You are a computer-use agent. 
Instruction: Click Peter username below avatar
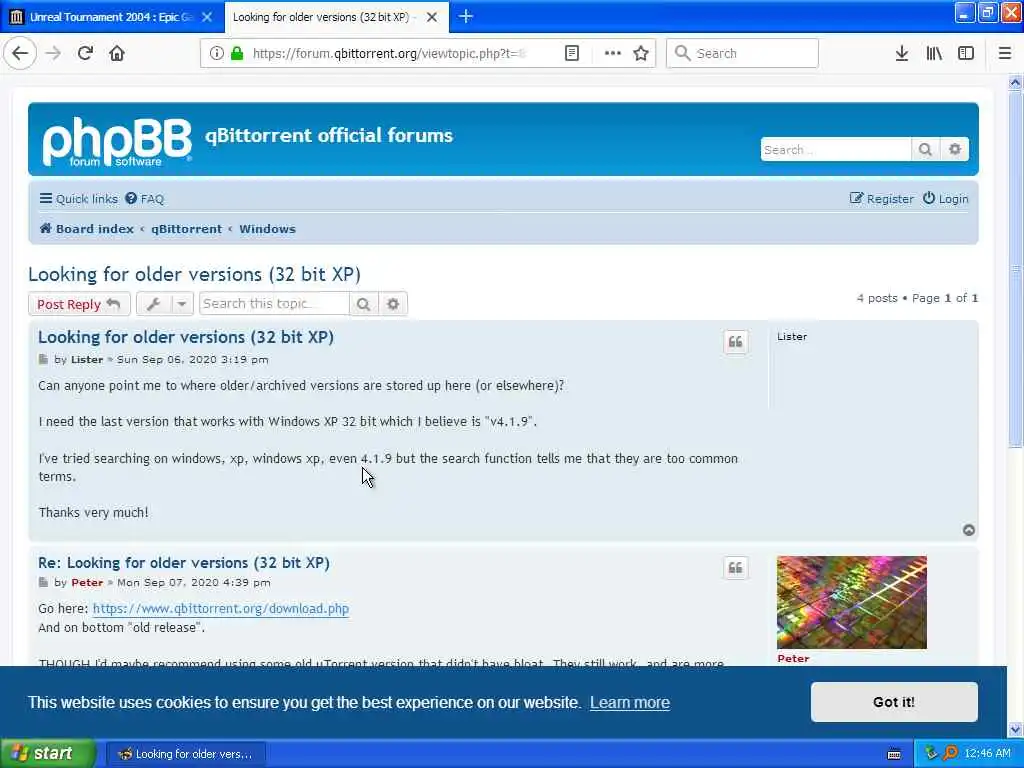(x=793, y=658)
